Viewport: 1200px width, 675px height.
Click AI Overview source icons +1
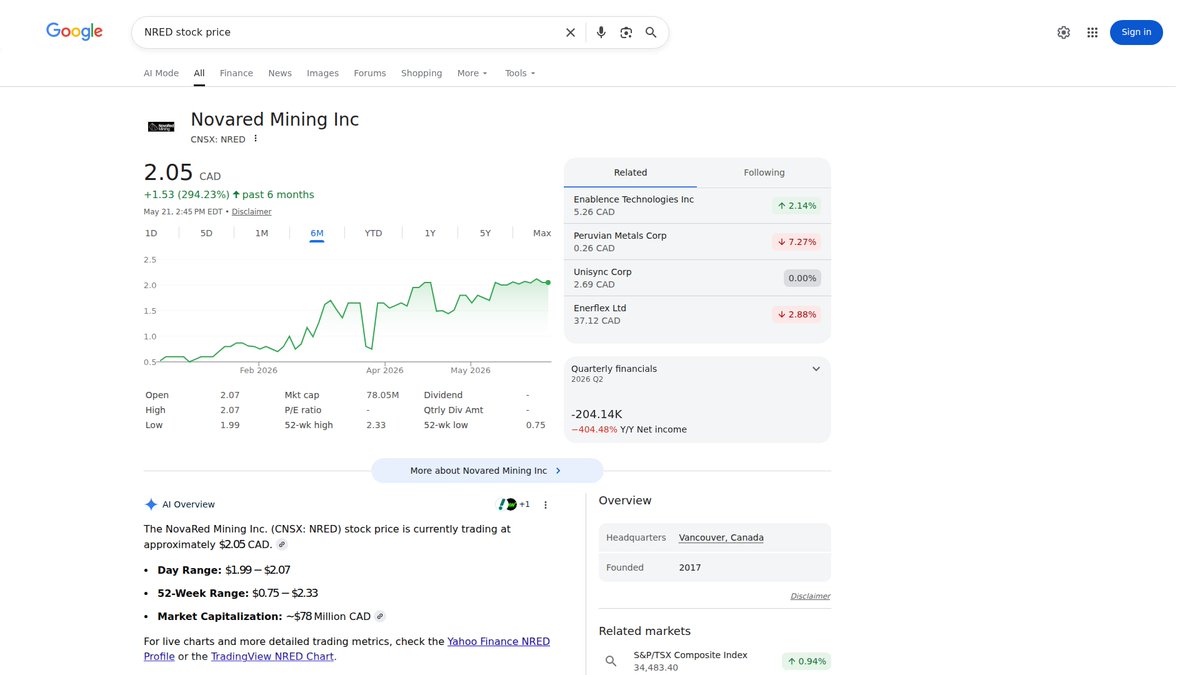(514, 505)
